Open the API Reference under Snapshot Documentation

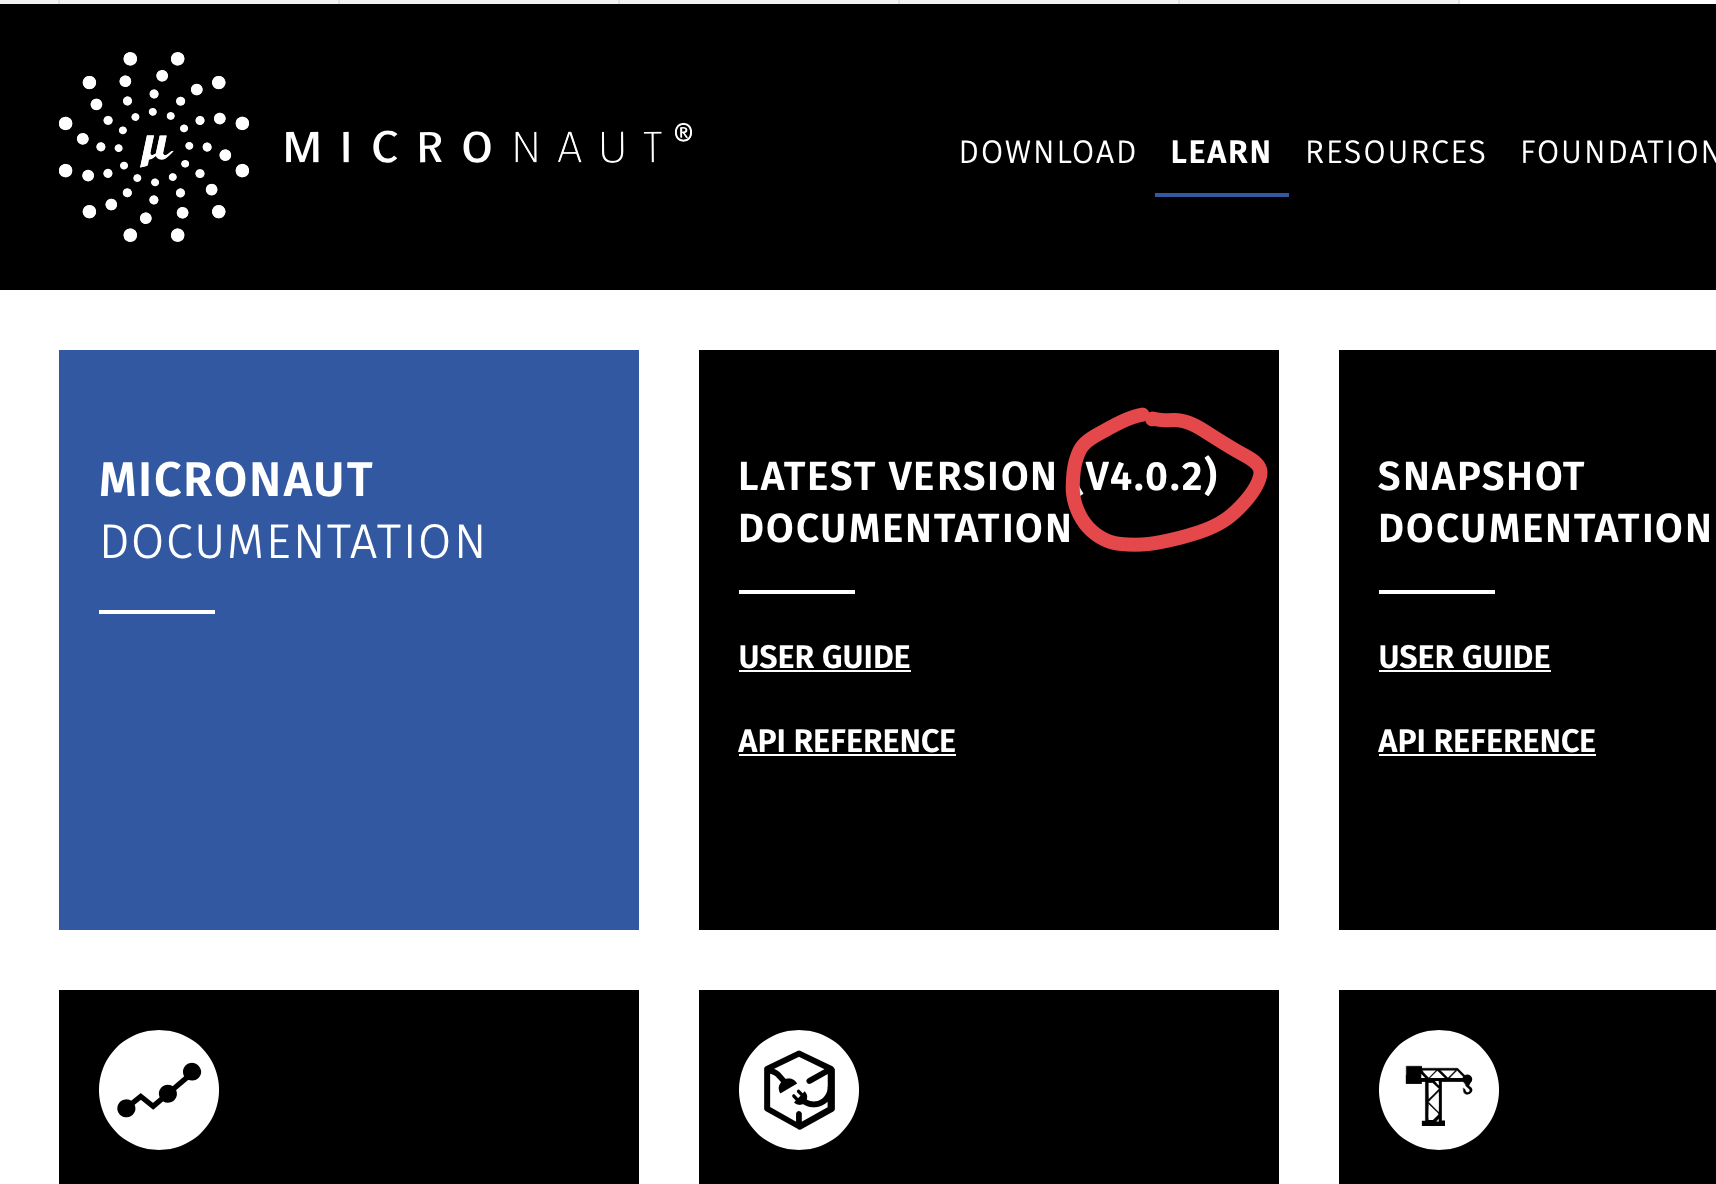click(1487, 741)
